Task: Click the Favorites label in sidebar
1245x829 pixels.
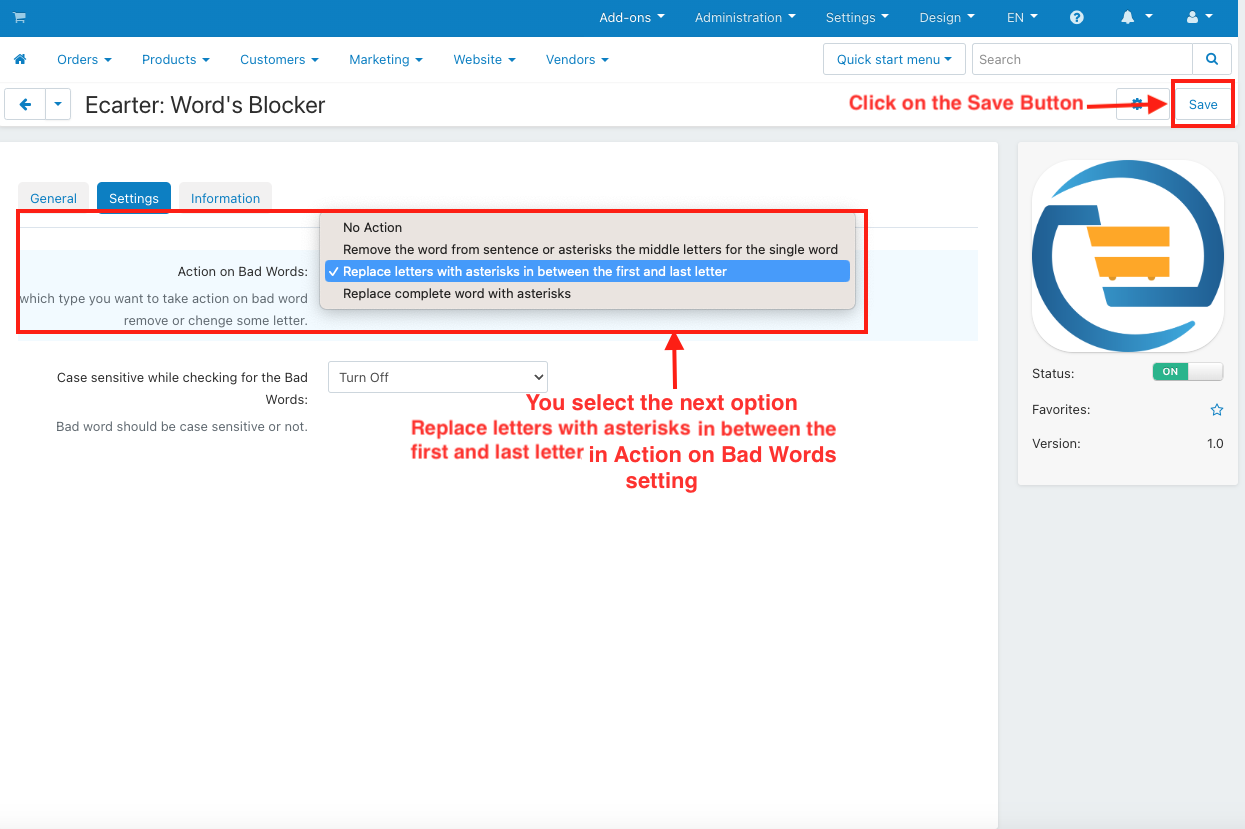Action: coord(1061,409)
